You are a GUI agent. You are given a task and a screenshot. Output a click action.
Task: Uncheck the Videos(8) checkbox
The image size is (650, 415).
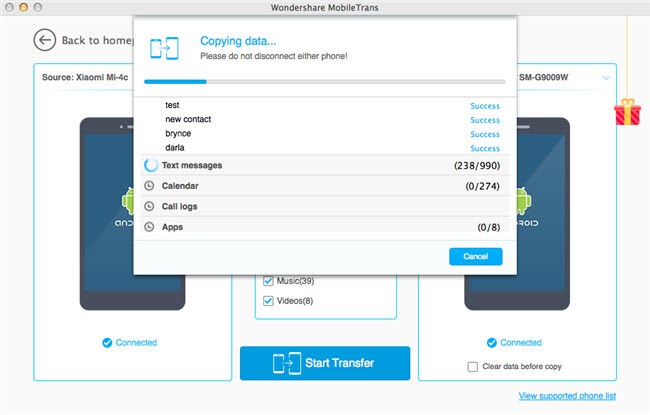tap(268, 301)
